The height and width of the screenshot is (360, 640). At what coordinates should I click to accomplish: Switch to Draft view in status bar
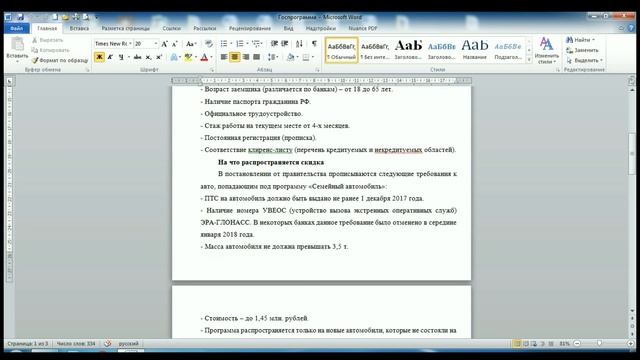click(551, 344)
